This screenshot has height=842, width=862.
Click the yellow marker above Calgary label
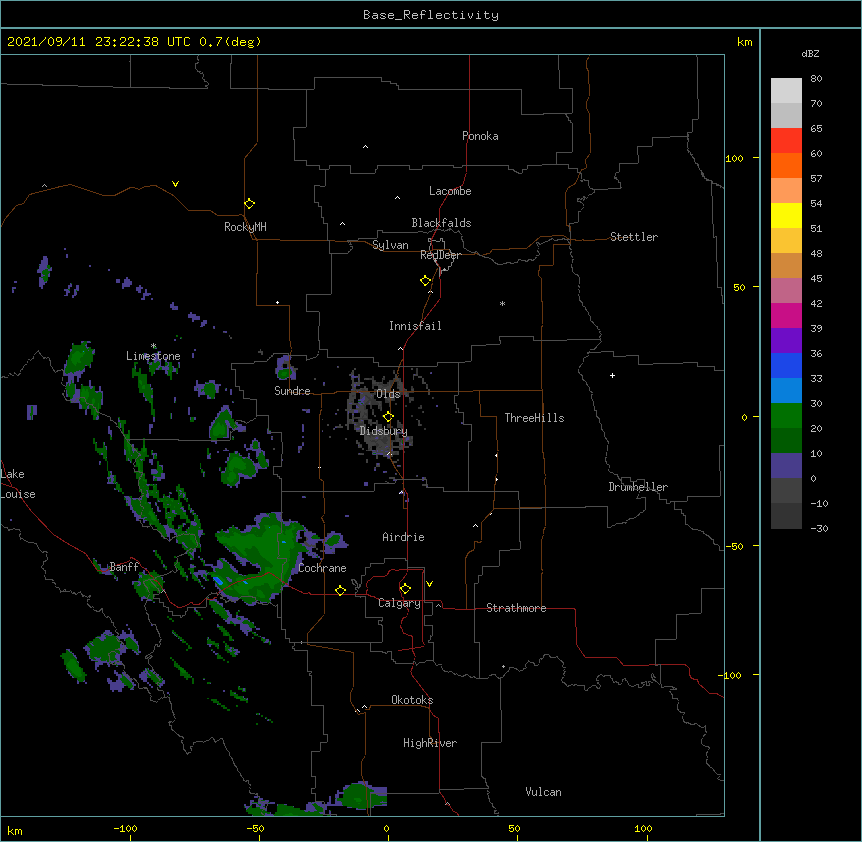[405, 589]
